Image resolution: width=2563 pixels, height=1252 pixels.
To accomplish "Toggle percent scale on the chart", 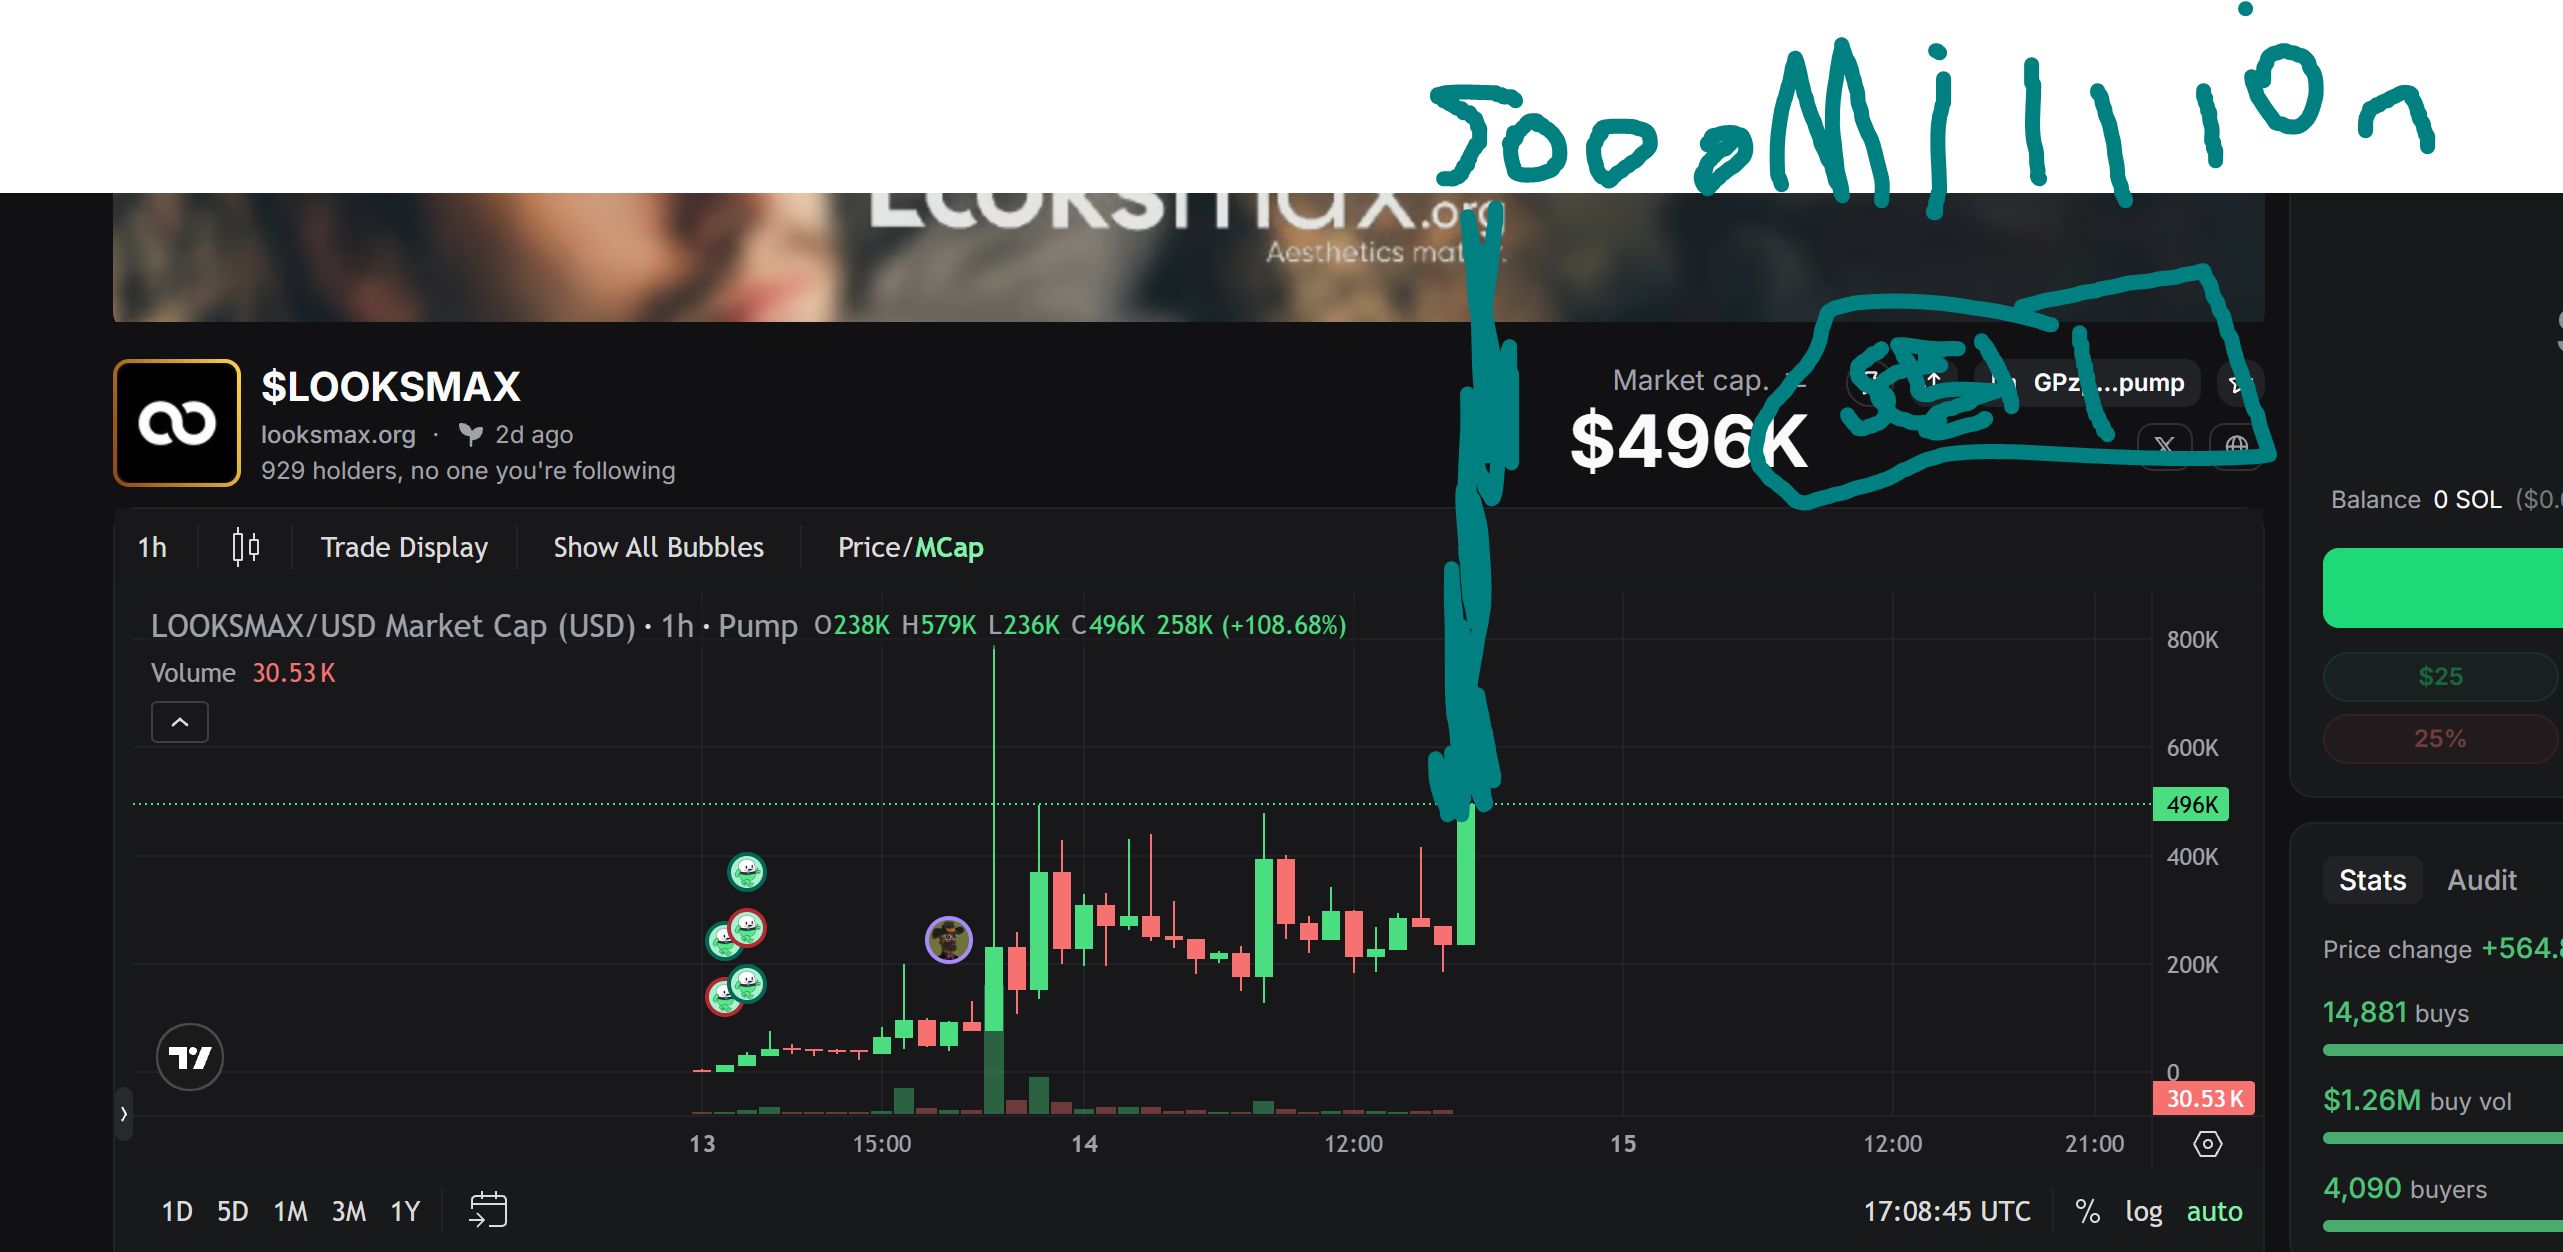I will coord(2087,1211).
